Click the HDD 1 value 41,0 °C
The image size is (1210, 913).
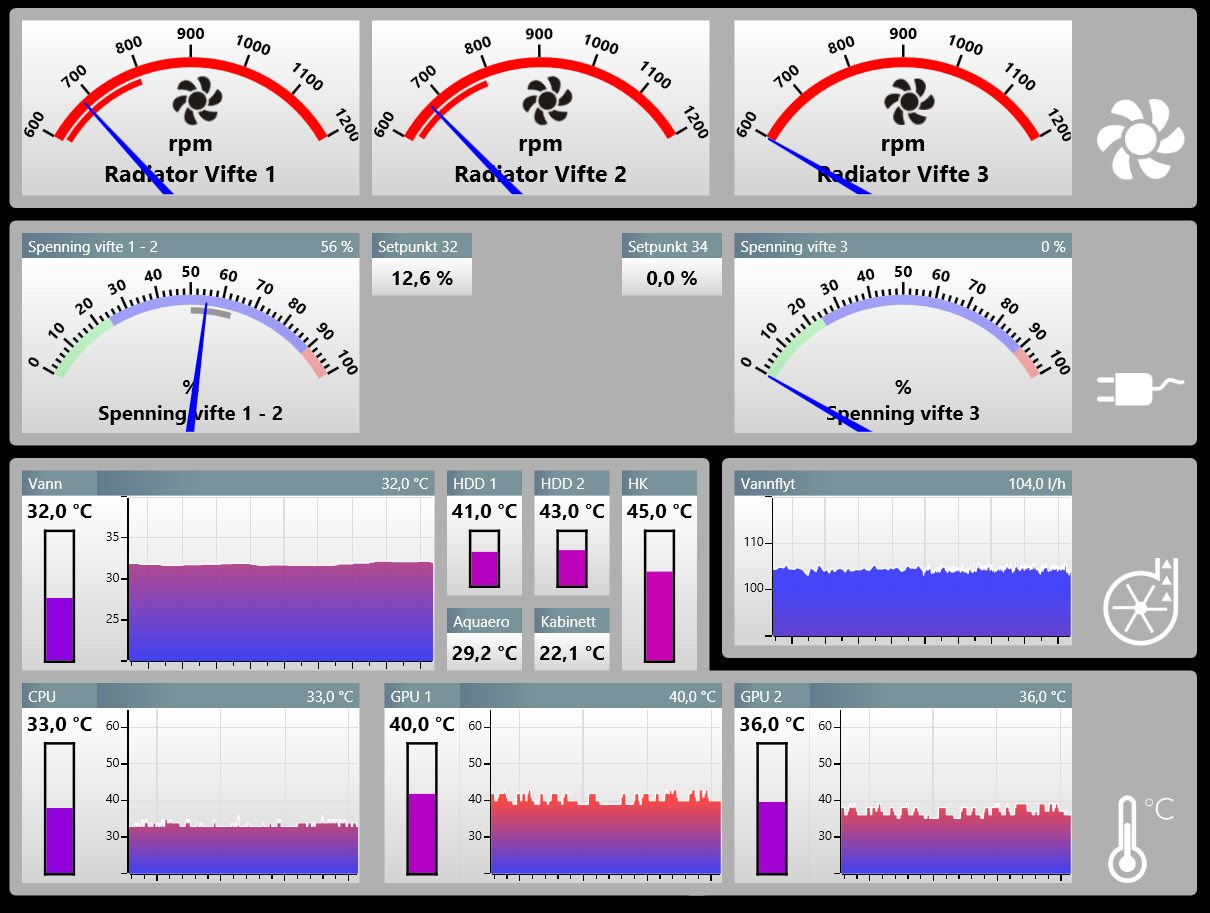coord(484,511)
